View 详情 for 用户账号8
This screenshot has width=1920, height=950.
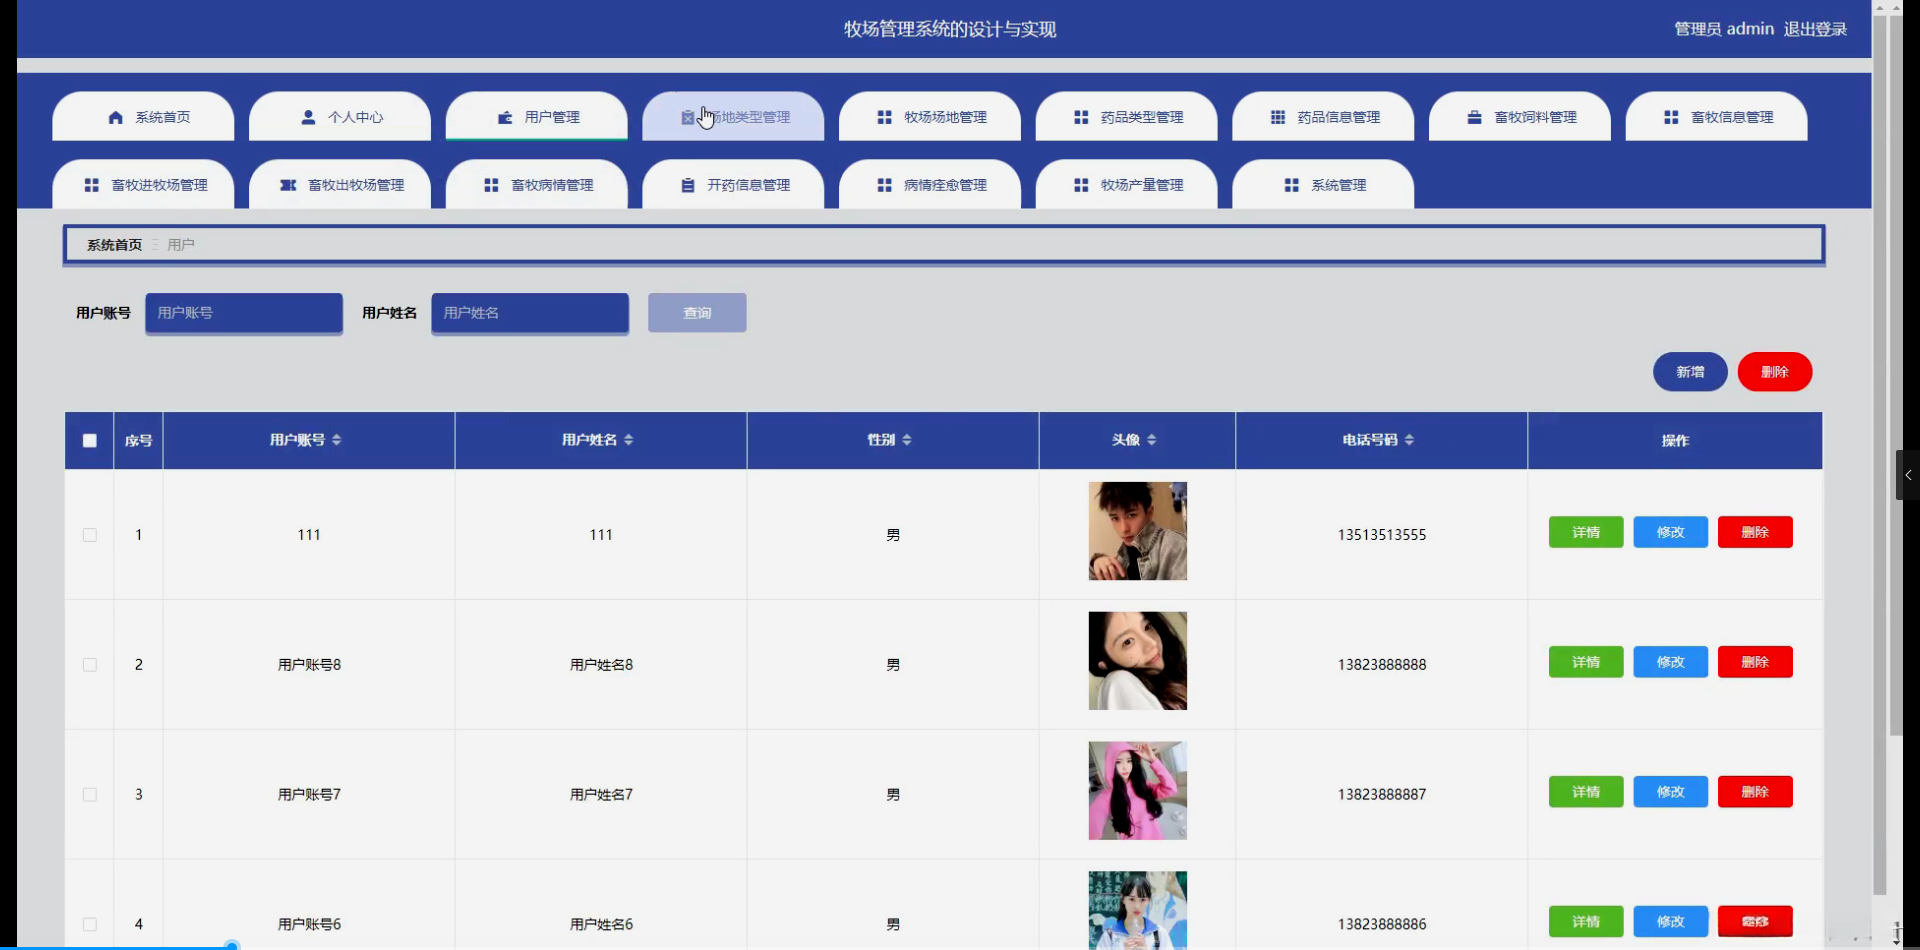click(x=1586, y=662)
